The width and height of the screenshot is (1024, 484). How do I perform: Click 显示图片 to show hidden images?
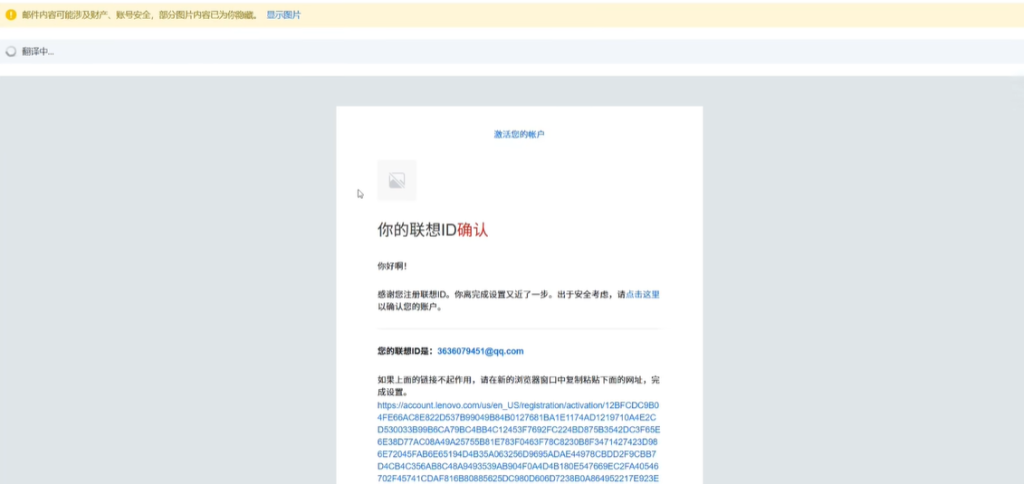[283, 15]
